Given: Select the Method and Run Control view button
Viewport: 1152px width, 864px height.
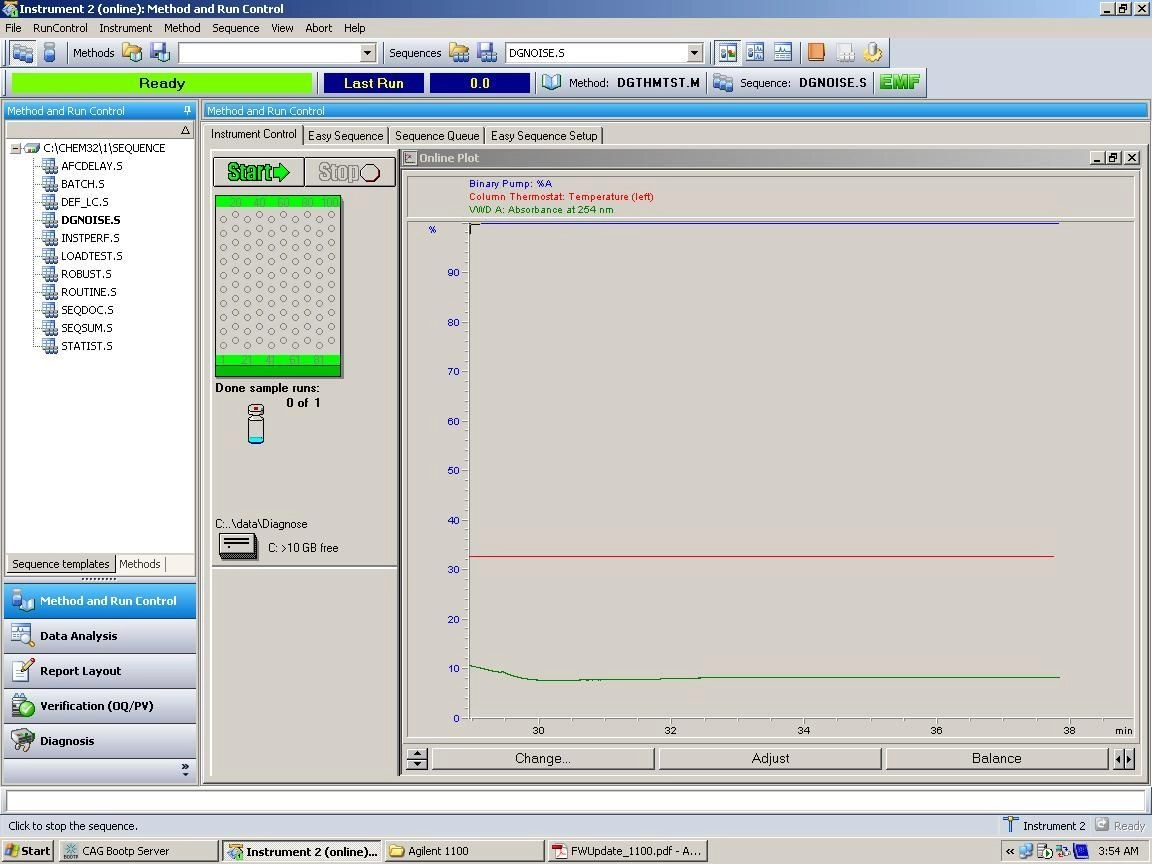Looking at the screenshot, I should tap(100, 600).
